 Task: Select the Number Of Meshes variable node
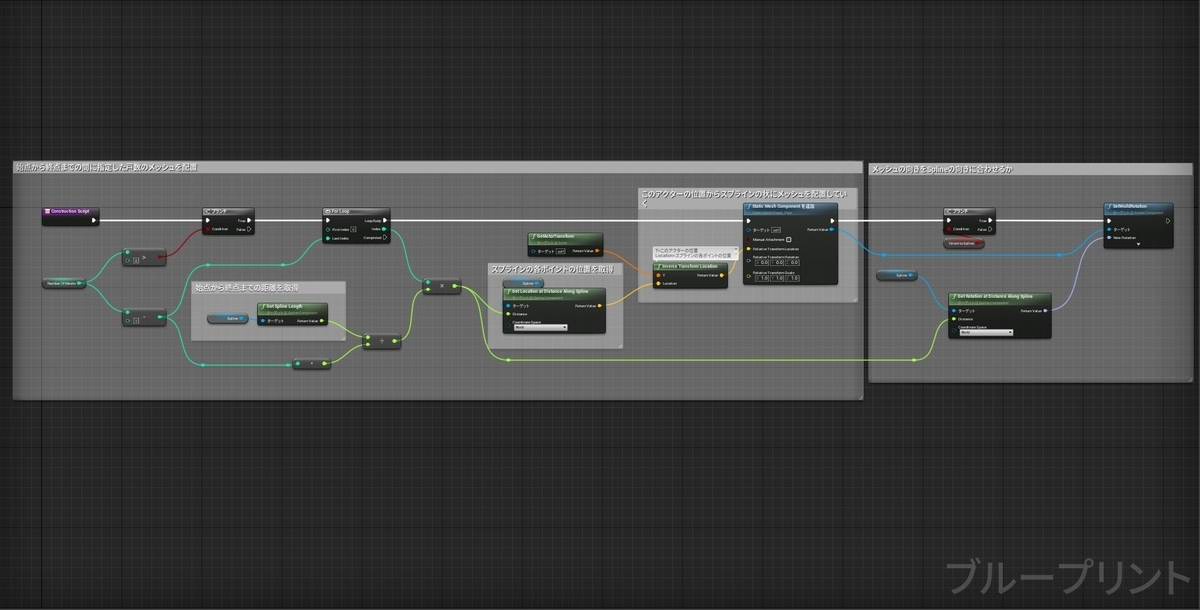[x=64, y=283]
